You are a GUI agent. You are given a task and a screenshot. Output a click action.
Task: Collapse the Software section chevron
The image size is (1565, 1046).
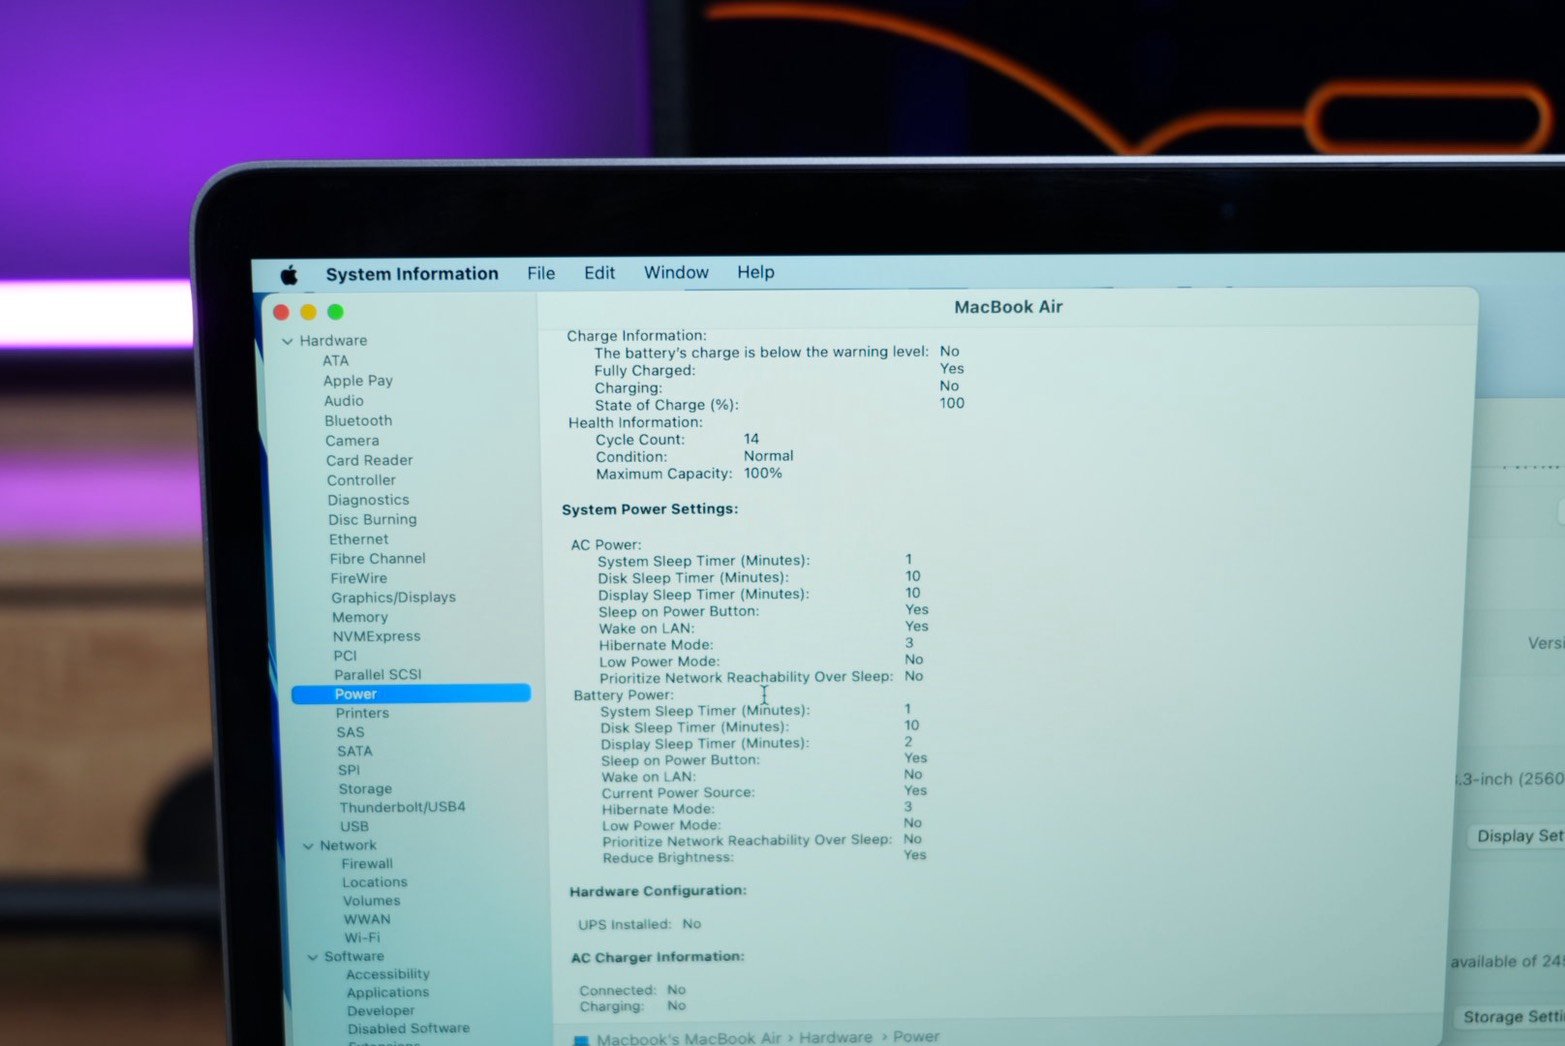point(313,957)
